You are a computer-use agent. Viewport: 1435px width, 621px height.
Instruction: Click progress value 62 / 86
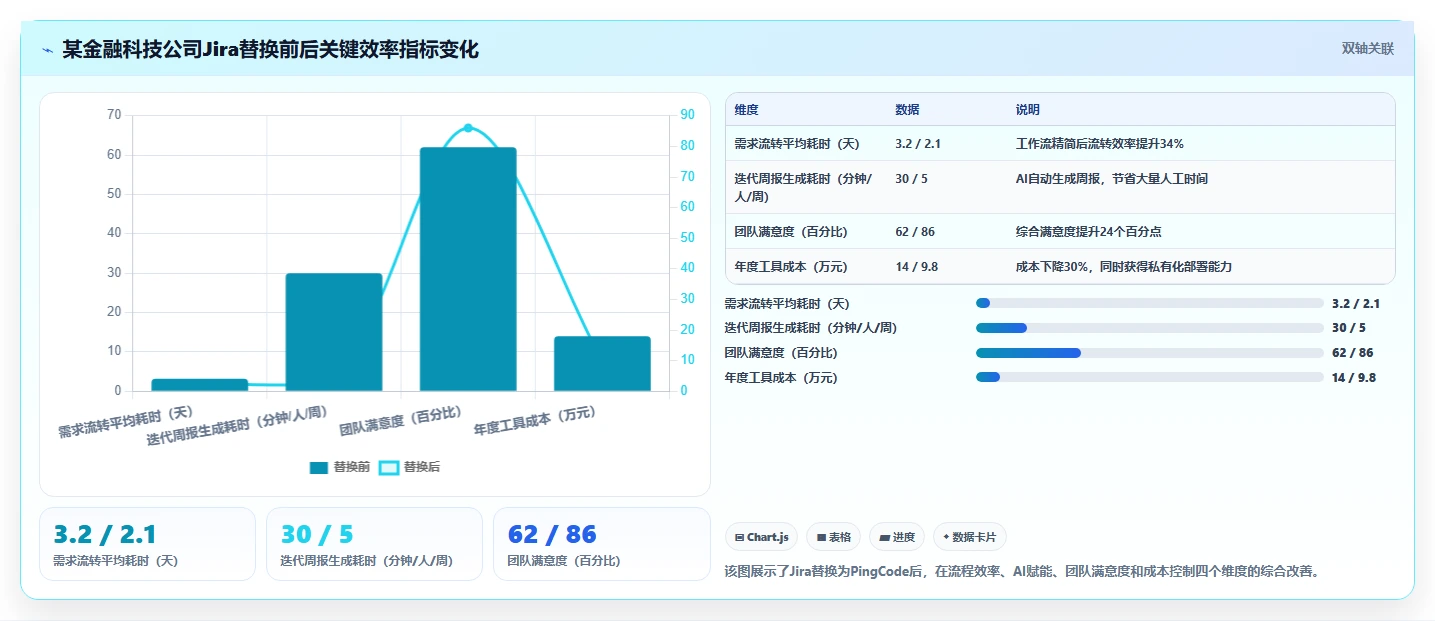(1353, 353)
